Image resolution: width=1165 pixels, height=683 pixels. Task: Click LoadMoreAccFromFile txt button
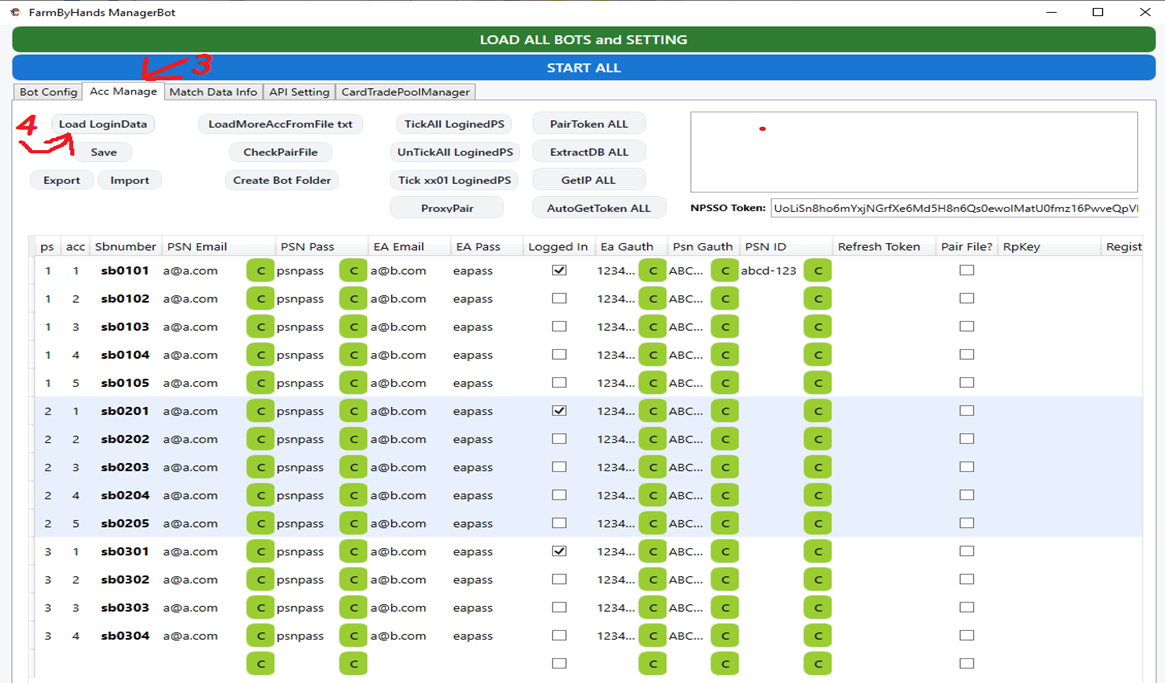(x=280, y=124)
